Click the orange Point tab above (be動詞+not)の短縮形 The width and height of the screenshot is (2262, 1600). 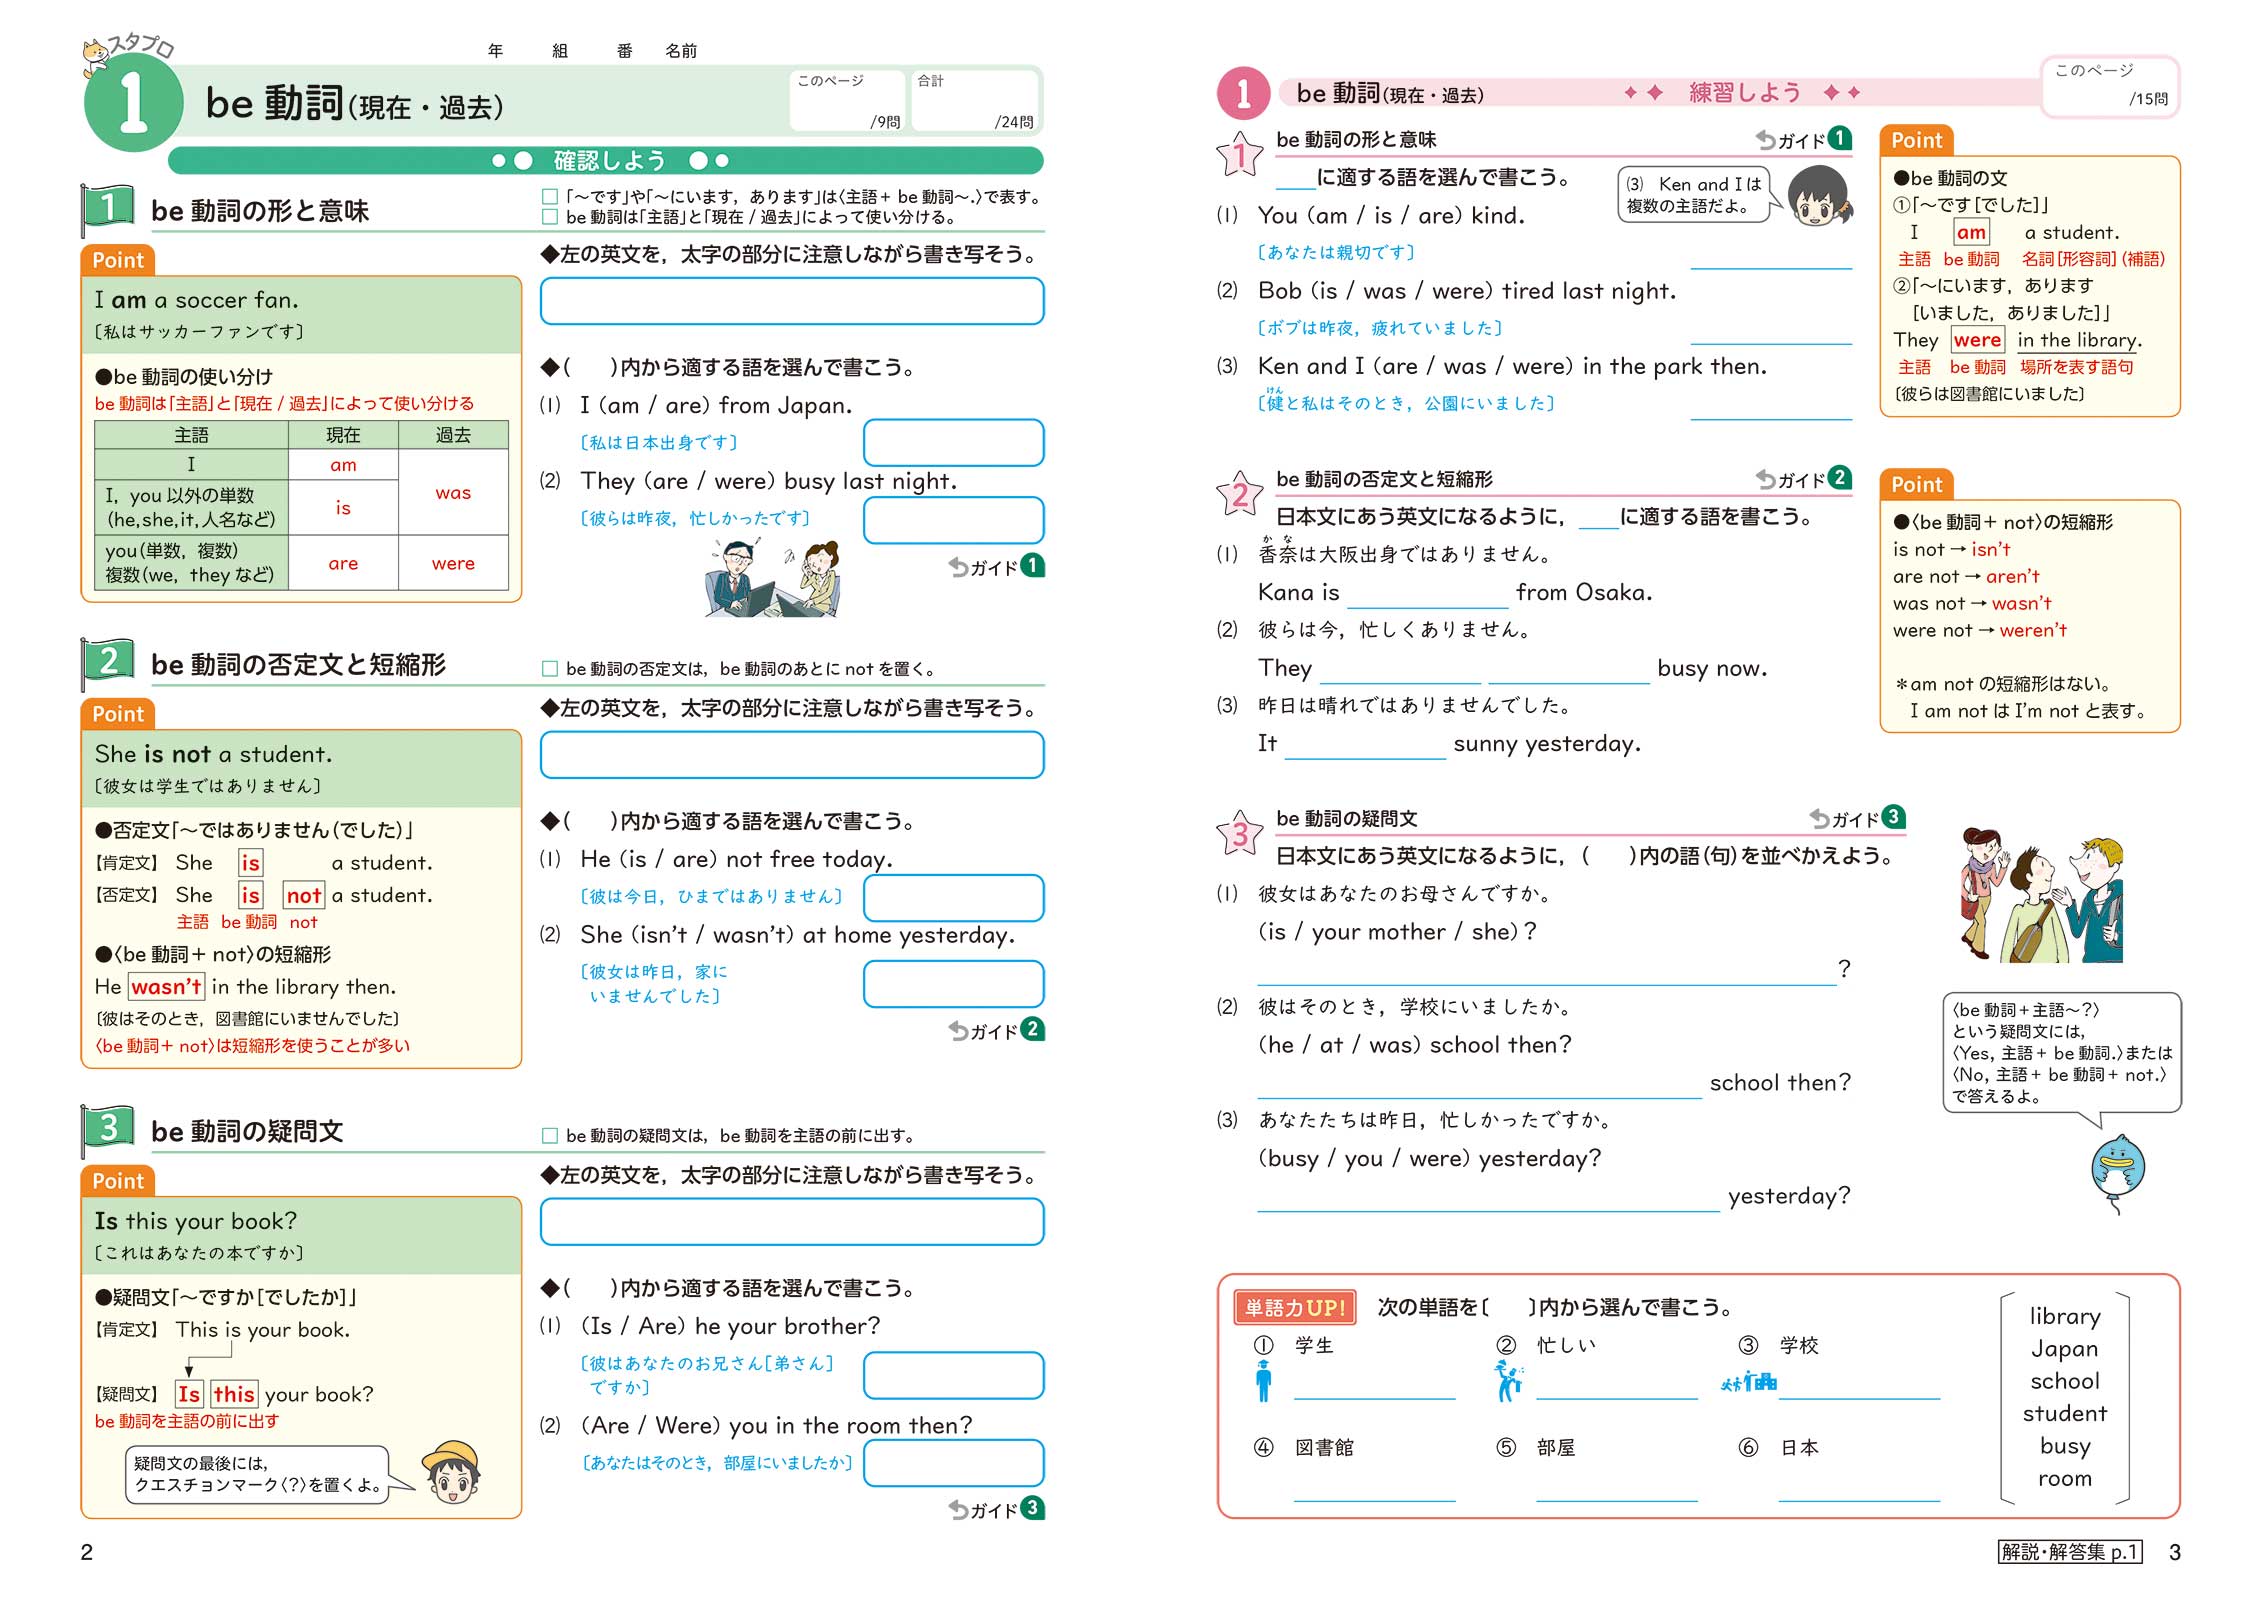tap(1916, 484)
